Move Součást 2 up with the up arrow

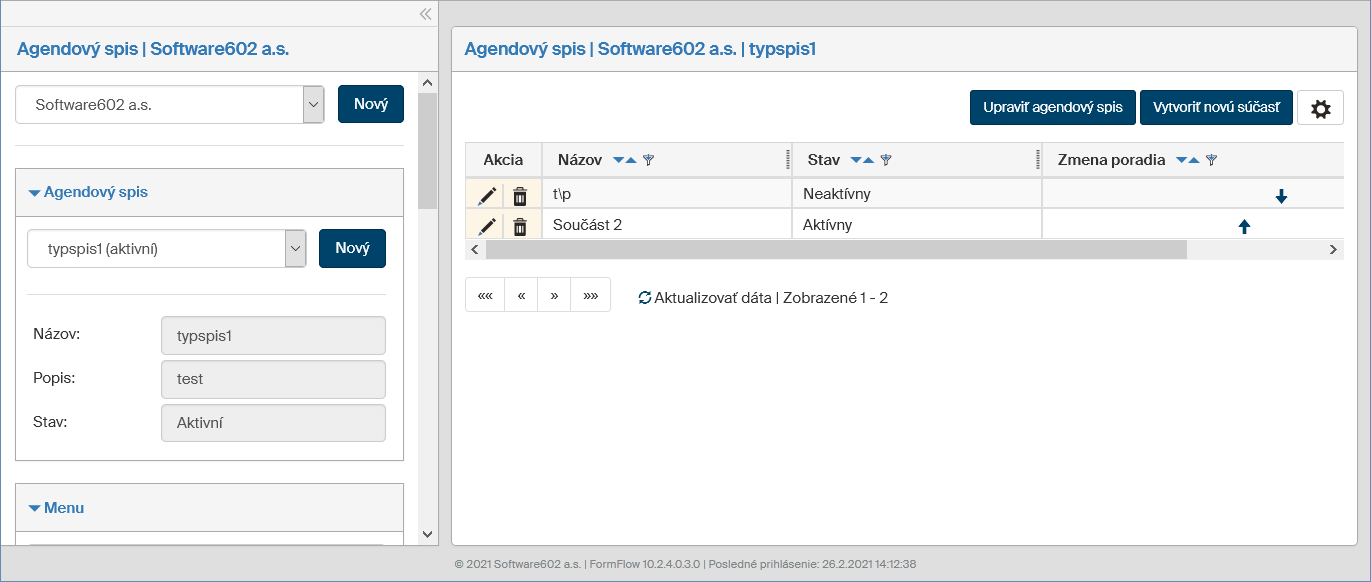point(1244,227)
